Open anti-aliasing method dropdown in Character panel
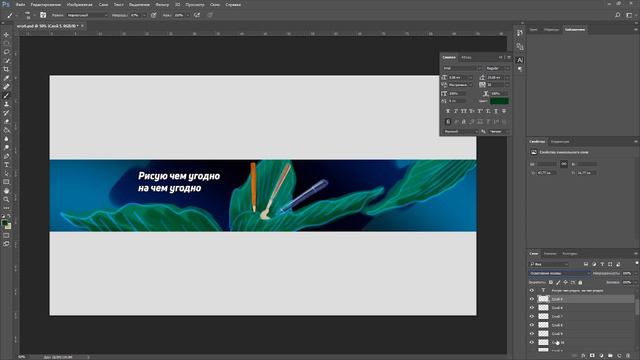 click(499, 131)
